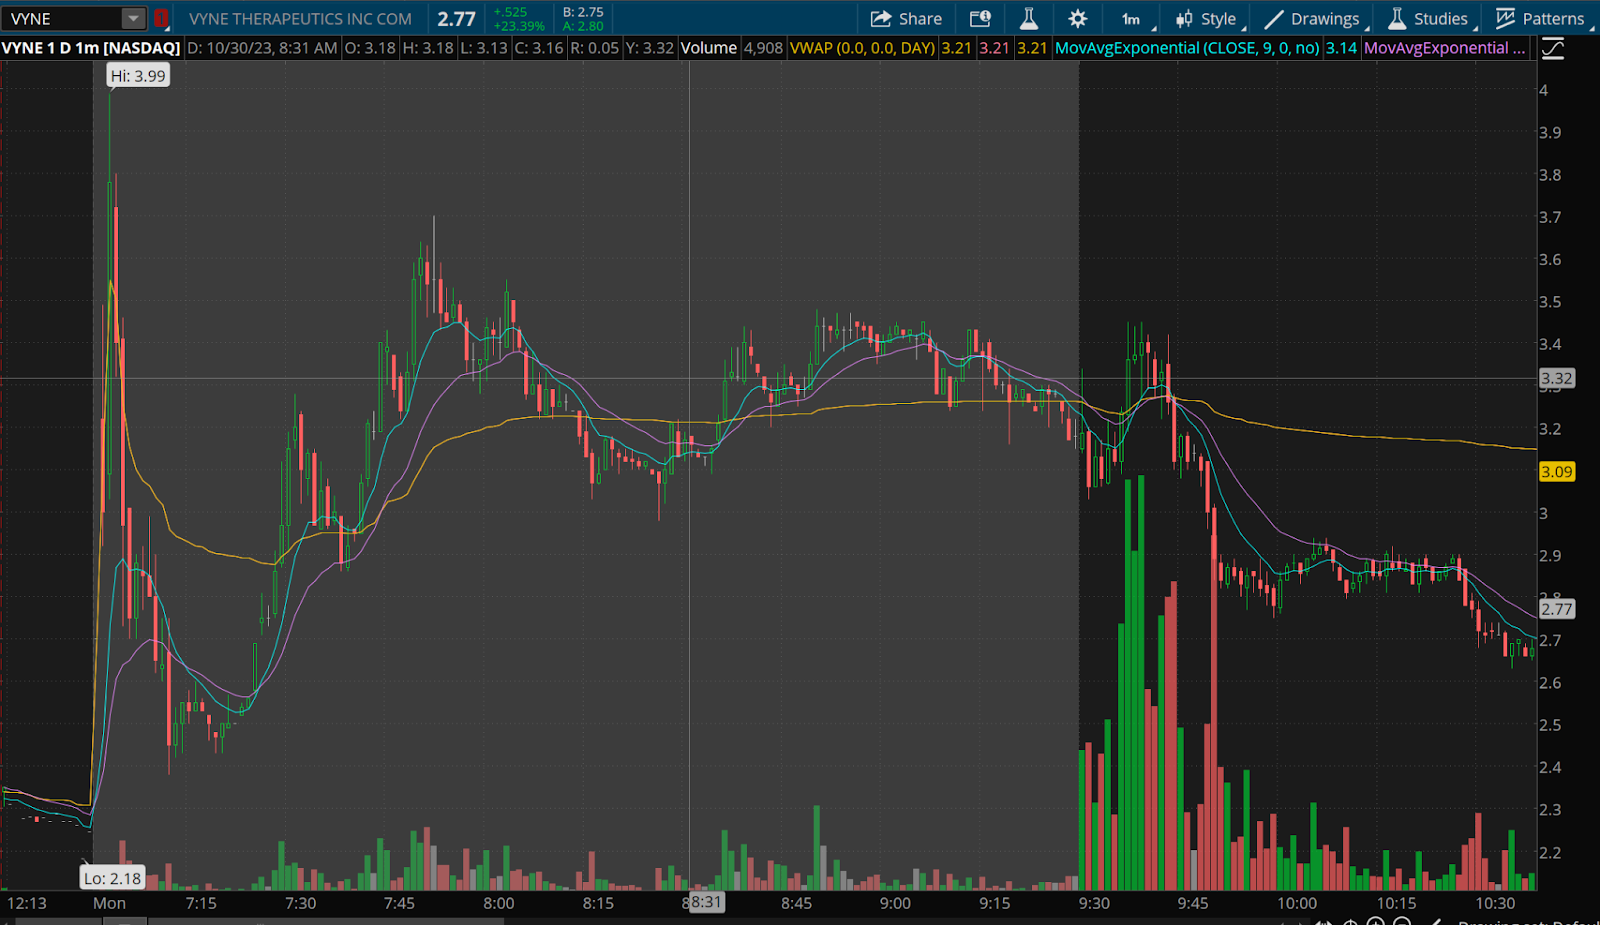
Task: Click the Share button in the toolbar
Action: 906,19
